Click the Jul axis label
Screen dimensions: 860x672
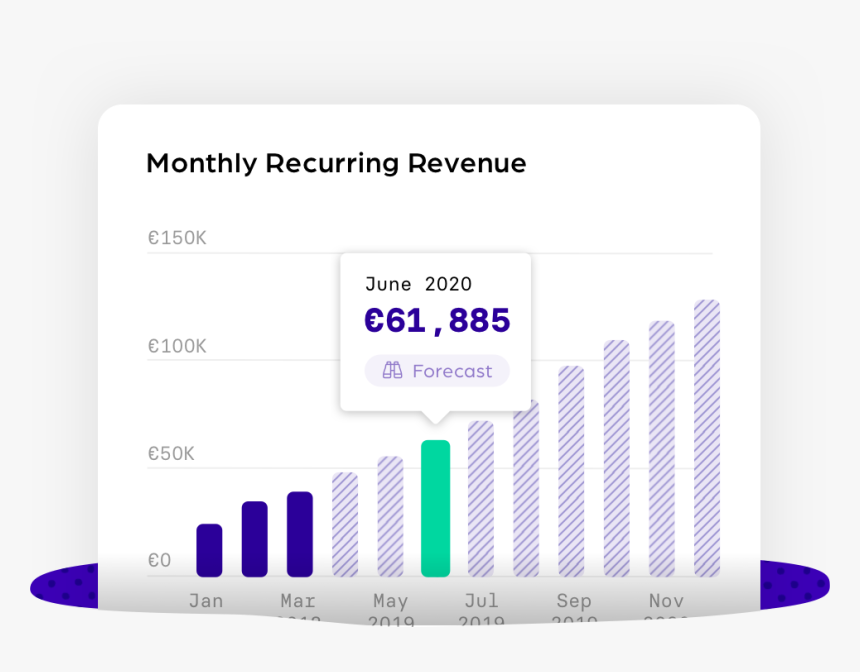click(x=482, y=601)
